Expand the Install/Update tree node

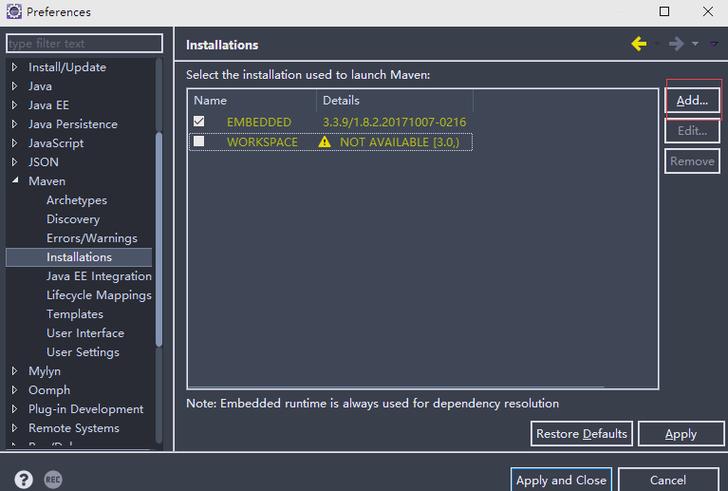tap(14, 67)
